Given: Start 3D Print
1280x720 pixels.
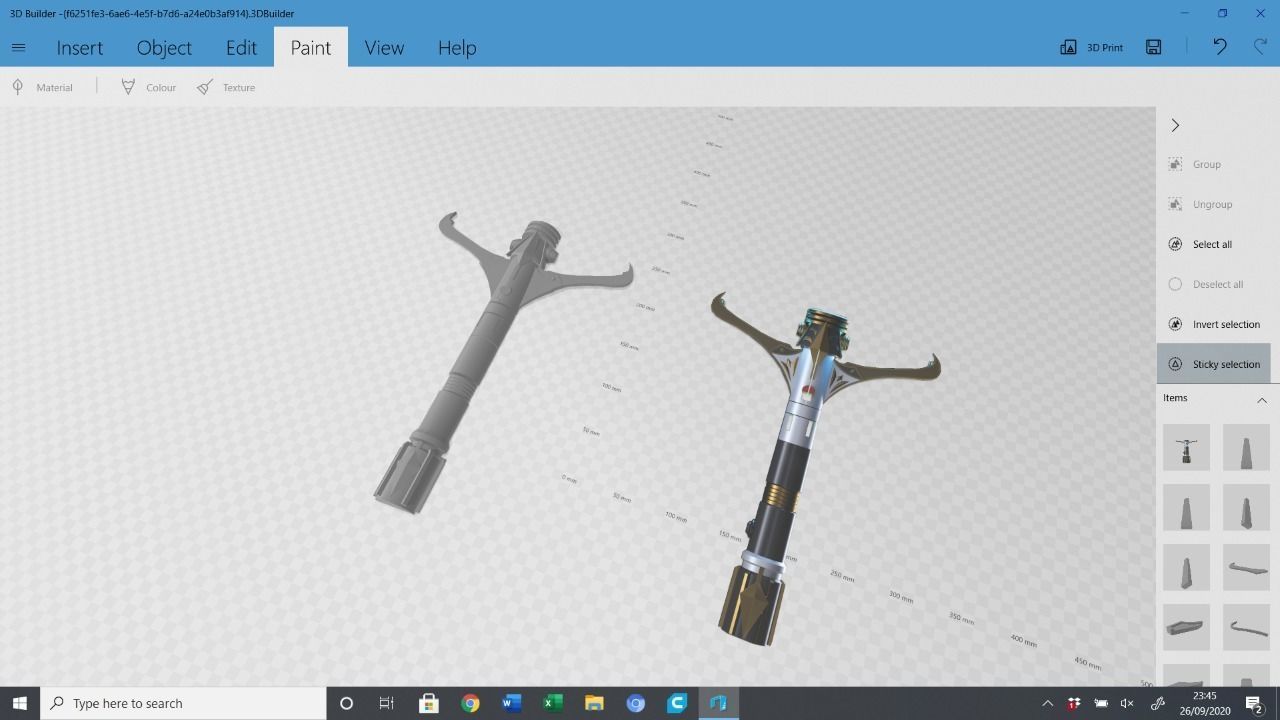Looking at the screenshot, I should (1092, 47).
